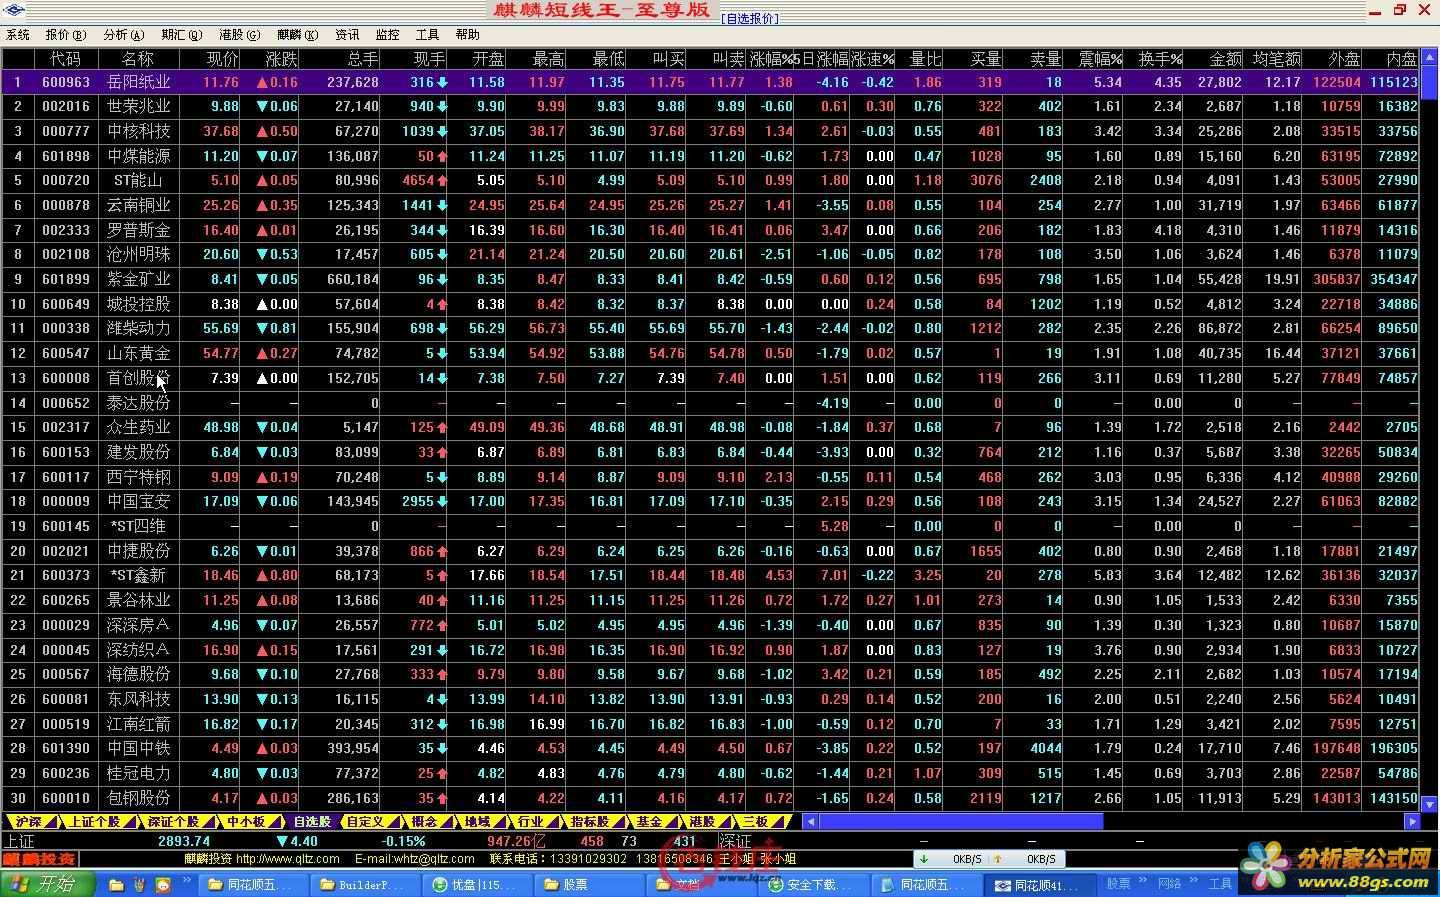Open the 麒麟(K) menu

point(298,35)
